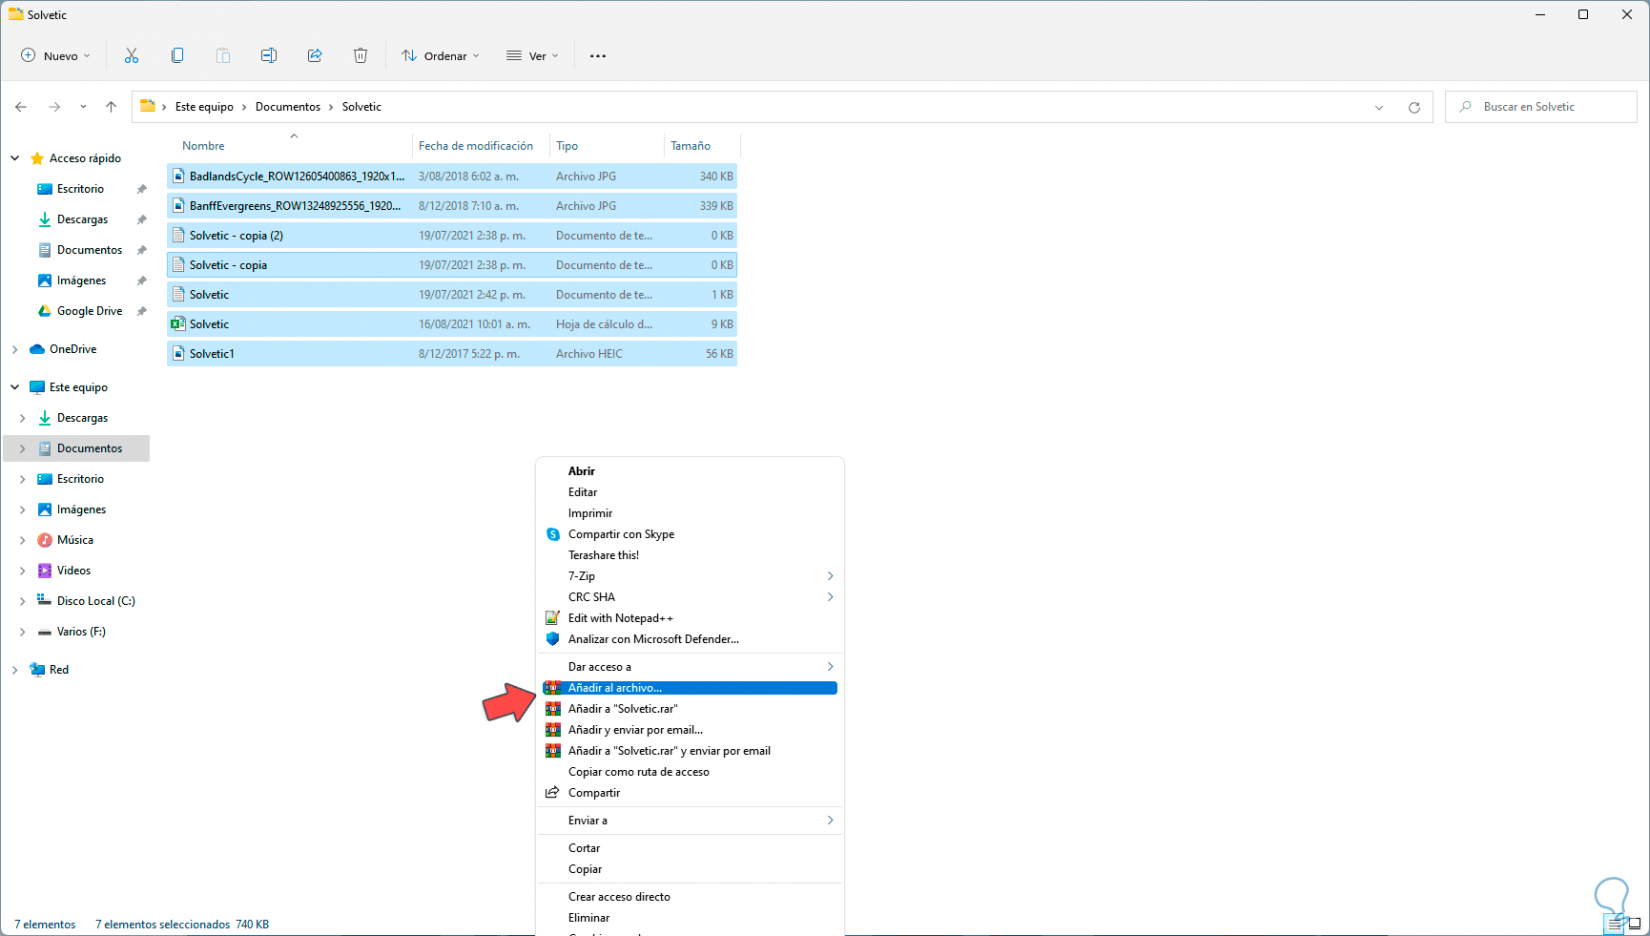Click Este equipo in the address breadcrumb

[x=204, y=107]
